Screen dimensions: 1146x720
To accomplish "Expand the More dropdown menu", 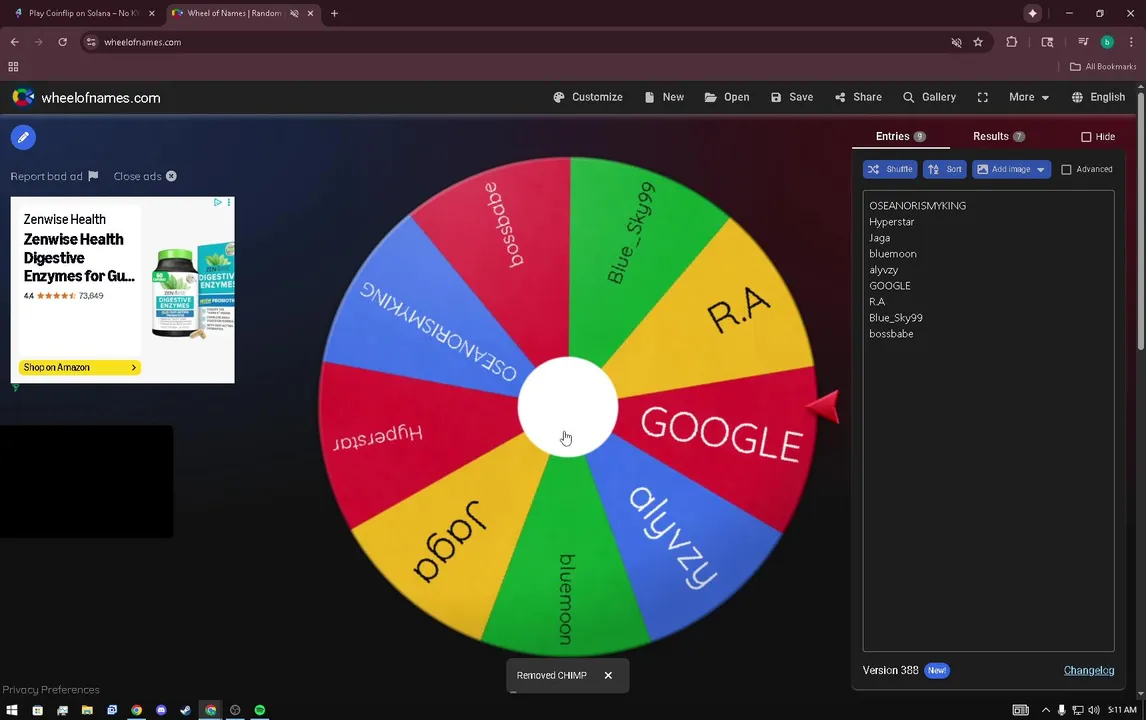I will (1028, 97).
